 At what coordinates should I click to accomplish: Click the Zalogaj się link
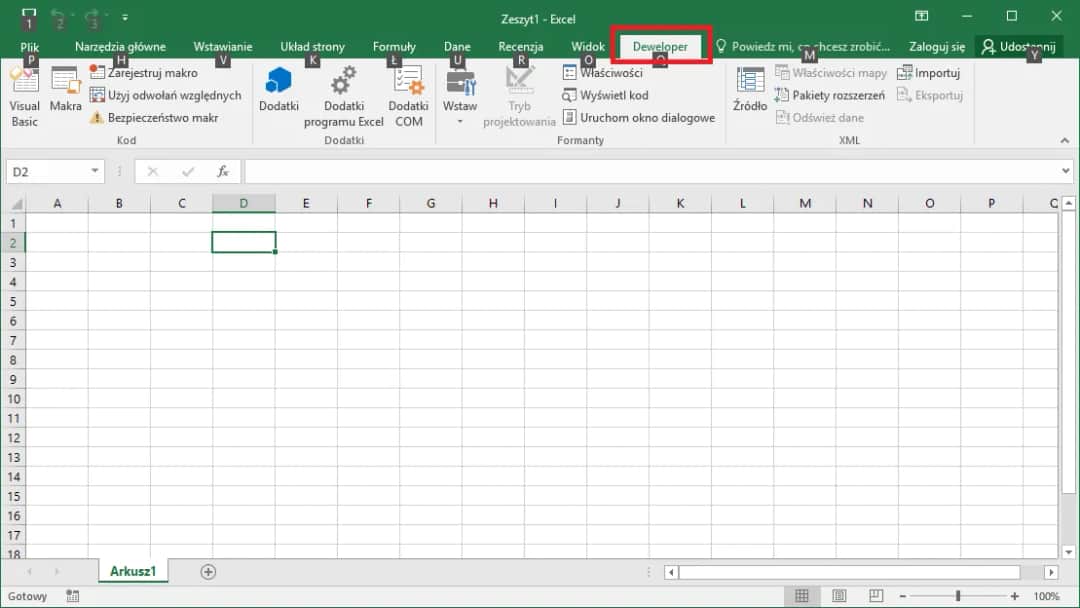935,46
